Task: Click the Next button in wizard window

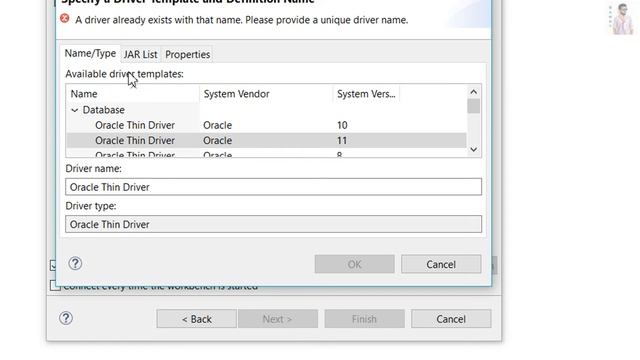Action: (278, 319)
